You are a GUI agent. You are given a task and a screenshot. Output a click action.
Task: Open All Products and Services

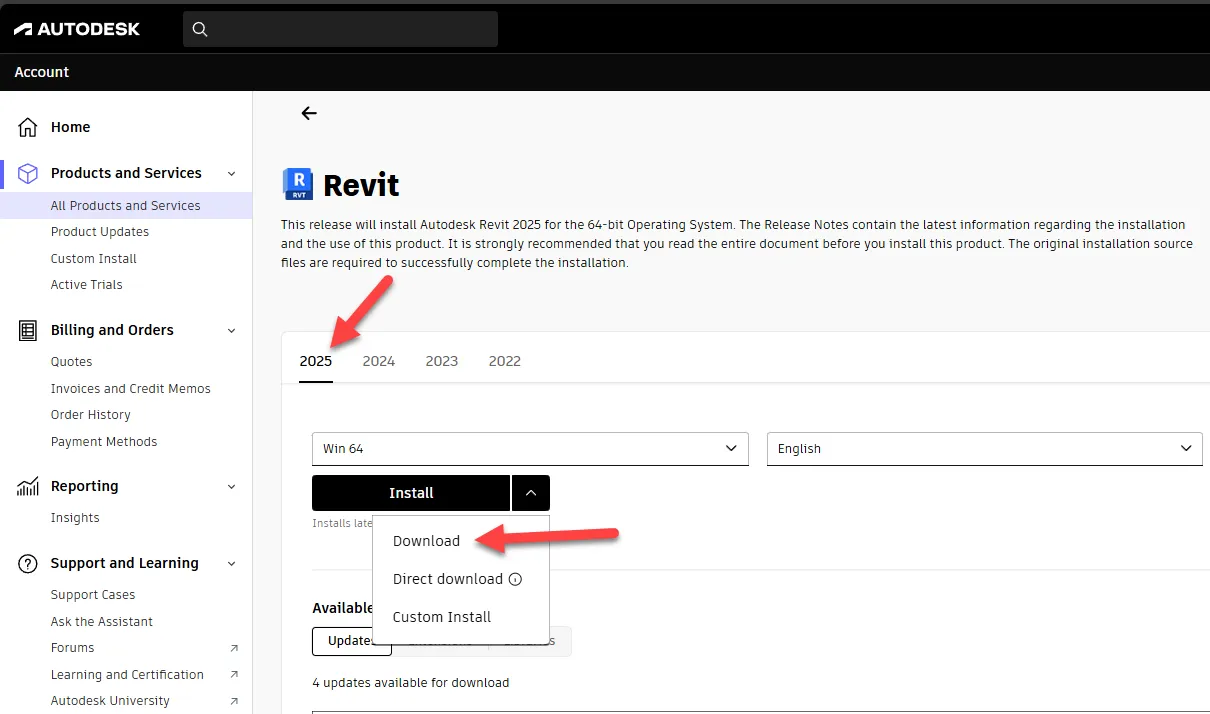[x=126, y=205]
